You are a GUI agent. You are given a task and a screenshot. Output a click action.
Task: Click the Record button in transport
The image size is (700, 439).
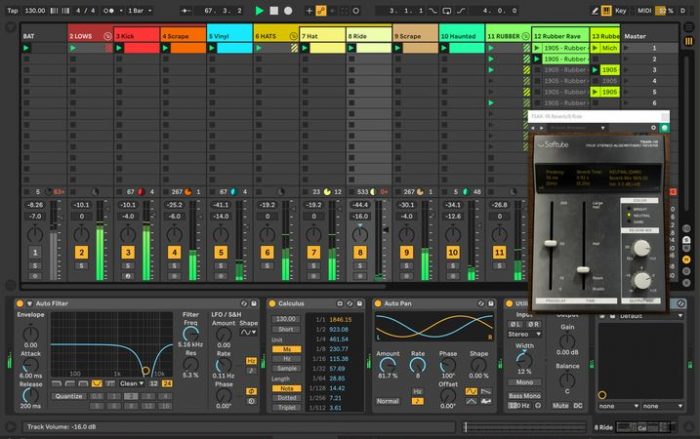point(288,10)
